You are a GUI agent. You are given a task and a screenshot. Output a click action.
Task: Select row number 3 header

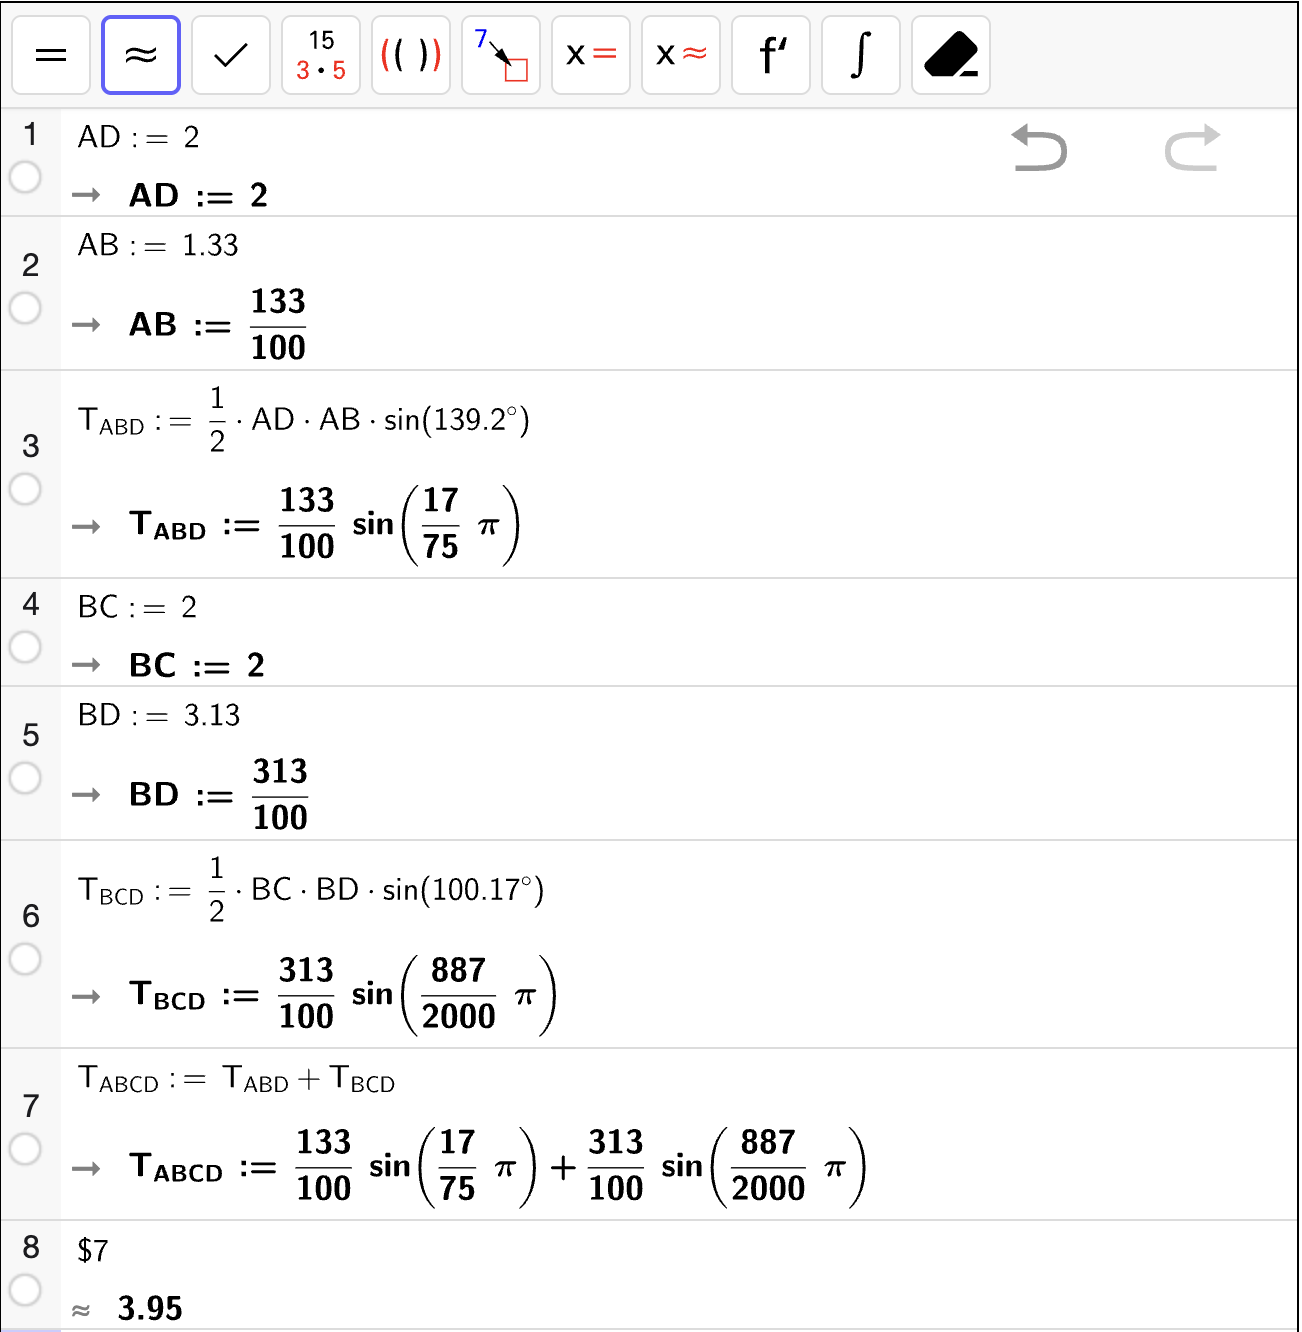point(31,446)
